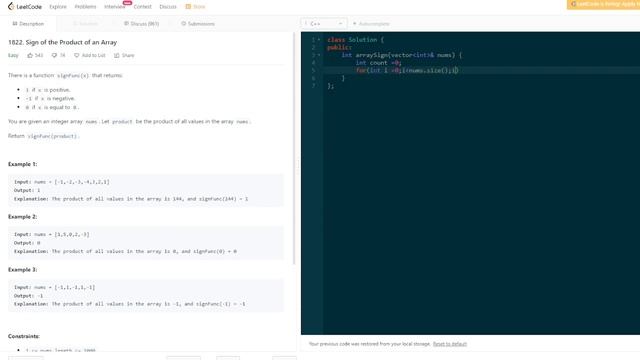Click the comment count icon
The image size is (640, 360).
tap(54, 55)
